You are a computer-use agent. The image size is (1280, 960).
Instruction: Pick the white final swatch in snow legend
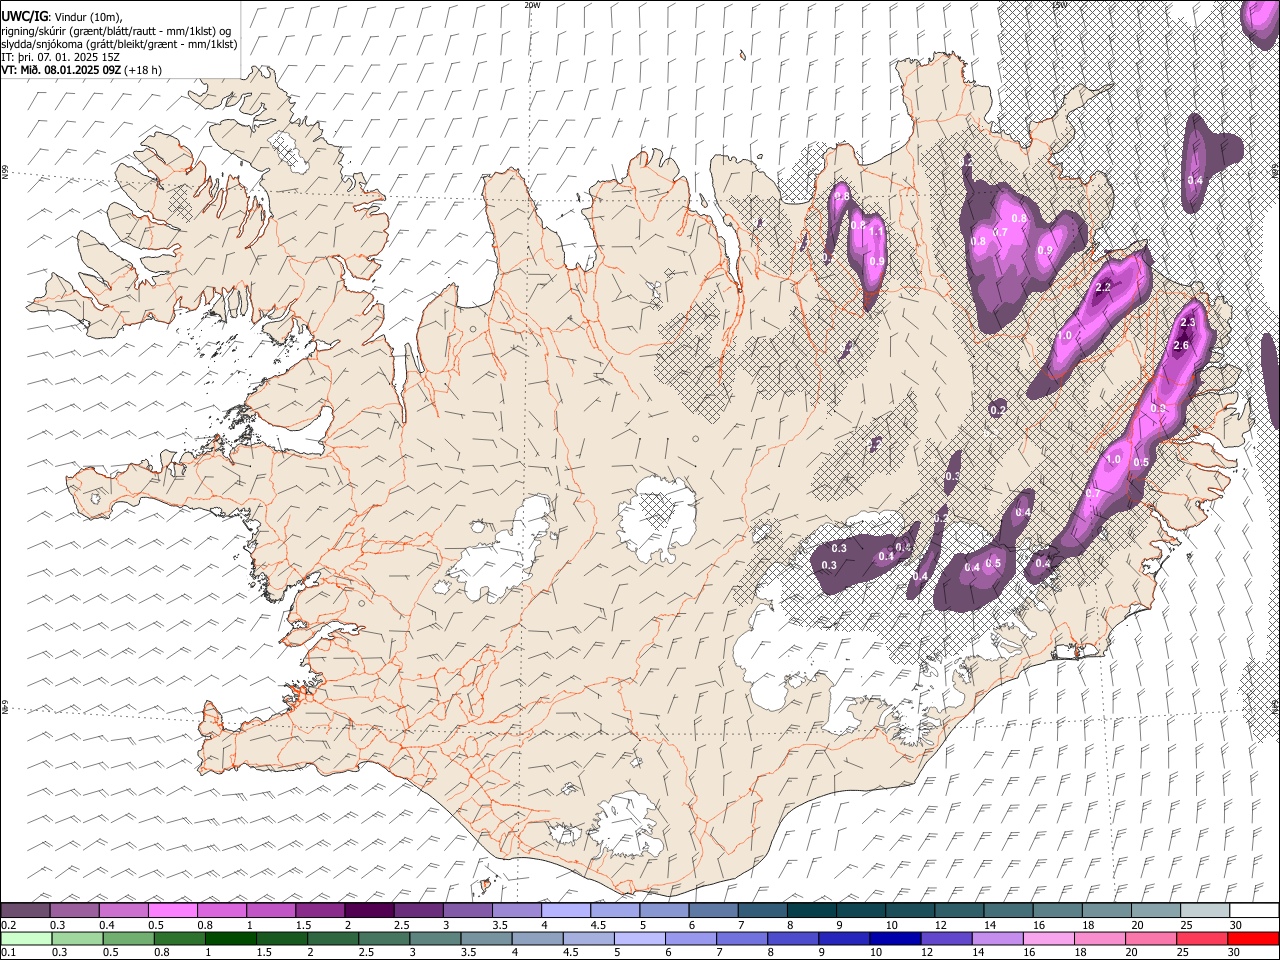click(1253, 911)
